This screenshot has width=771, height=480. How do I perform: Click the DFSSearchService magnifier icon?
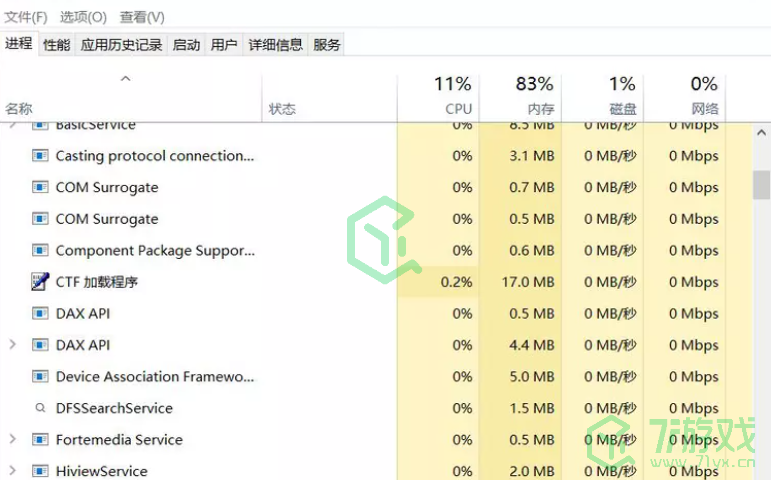[40, 408]
